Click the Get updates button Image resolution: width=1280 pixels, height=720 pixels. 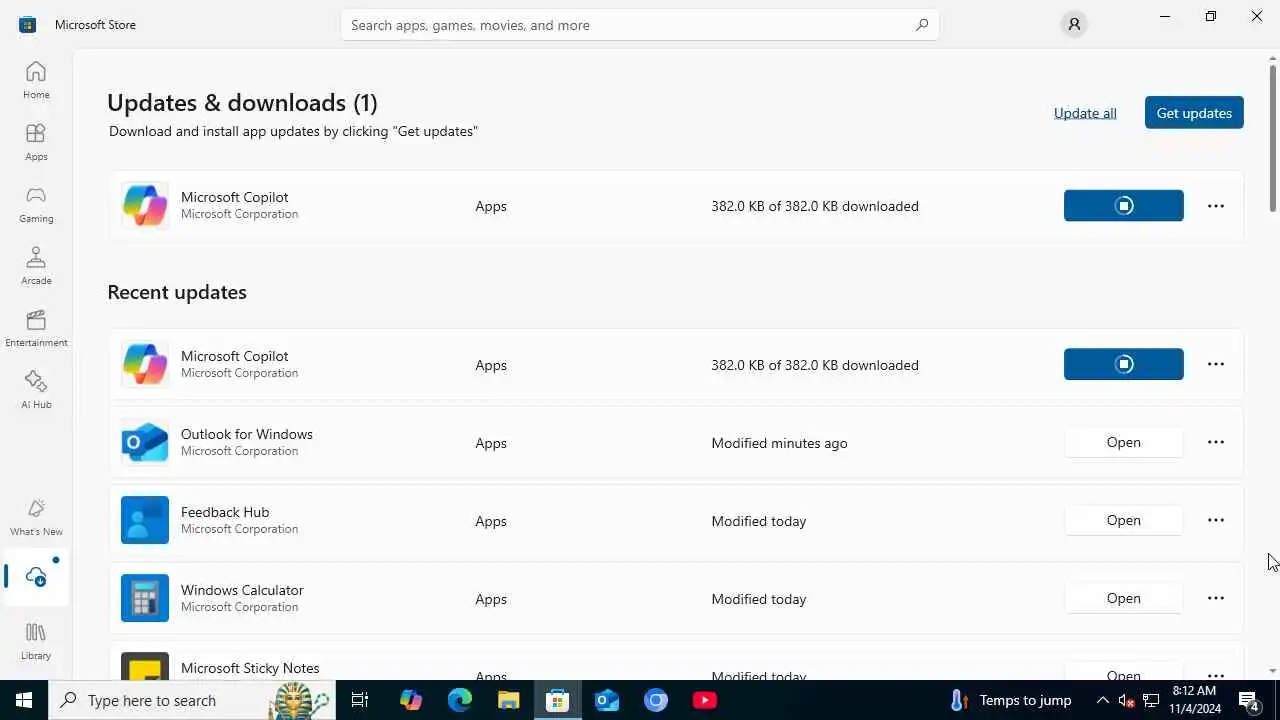pyautogui.click(x=1194, y=113)
